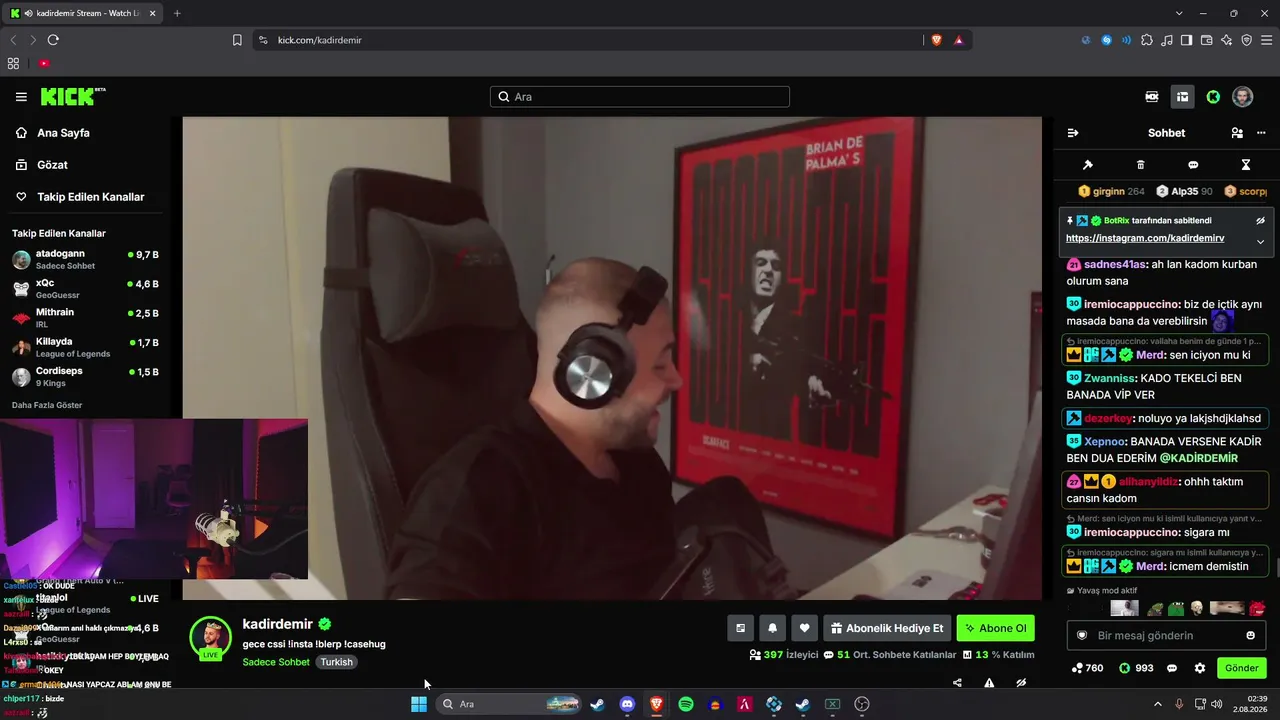Image resolution: width=1280 pixels, height=720 pixels.
Task: Open the browser extensions puzzle icon
Action: pos(1146,40)
